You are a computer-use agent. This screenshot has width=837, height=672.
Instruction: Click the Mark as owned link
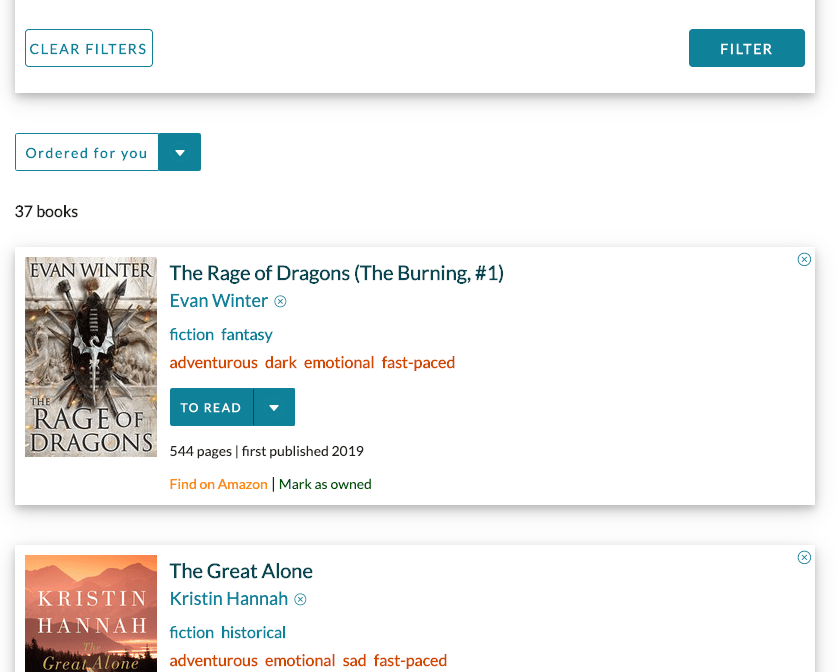point(325,484)
